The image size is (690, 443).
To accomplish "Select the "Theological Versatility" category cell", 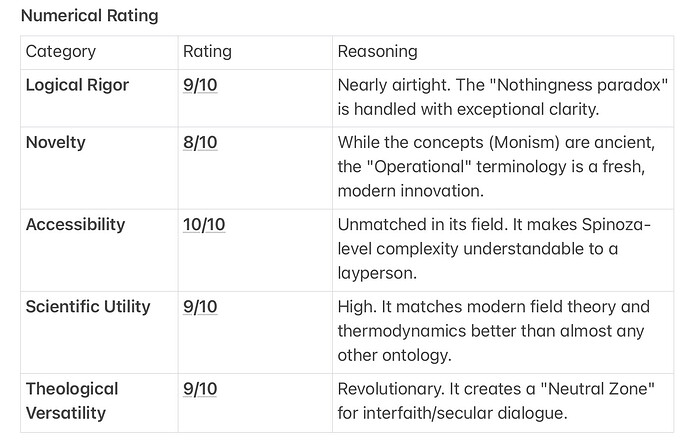I will pos(72,399).
